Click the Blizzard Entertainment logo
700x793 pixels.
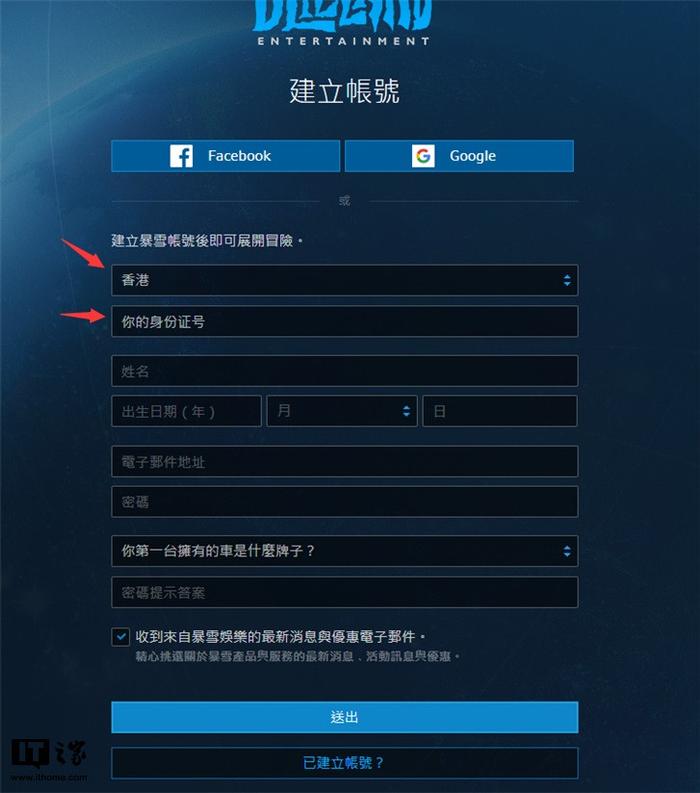pos(343,24)
